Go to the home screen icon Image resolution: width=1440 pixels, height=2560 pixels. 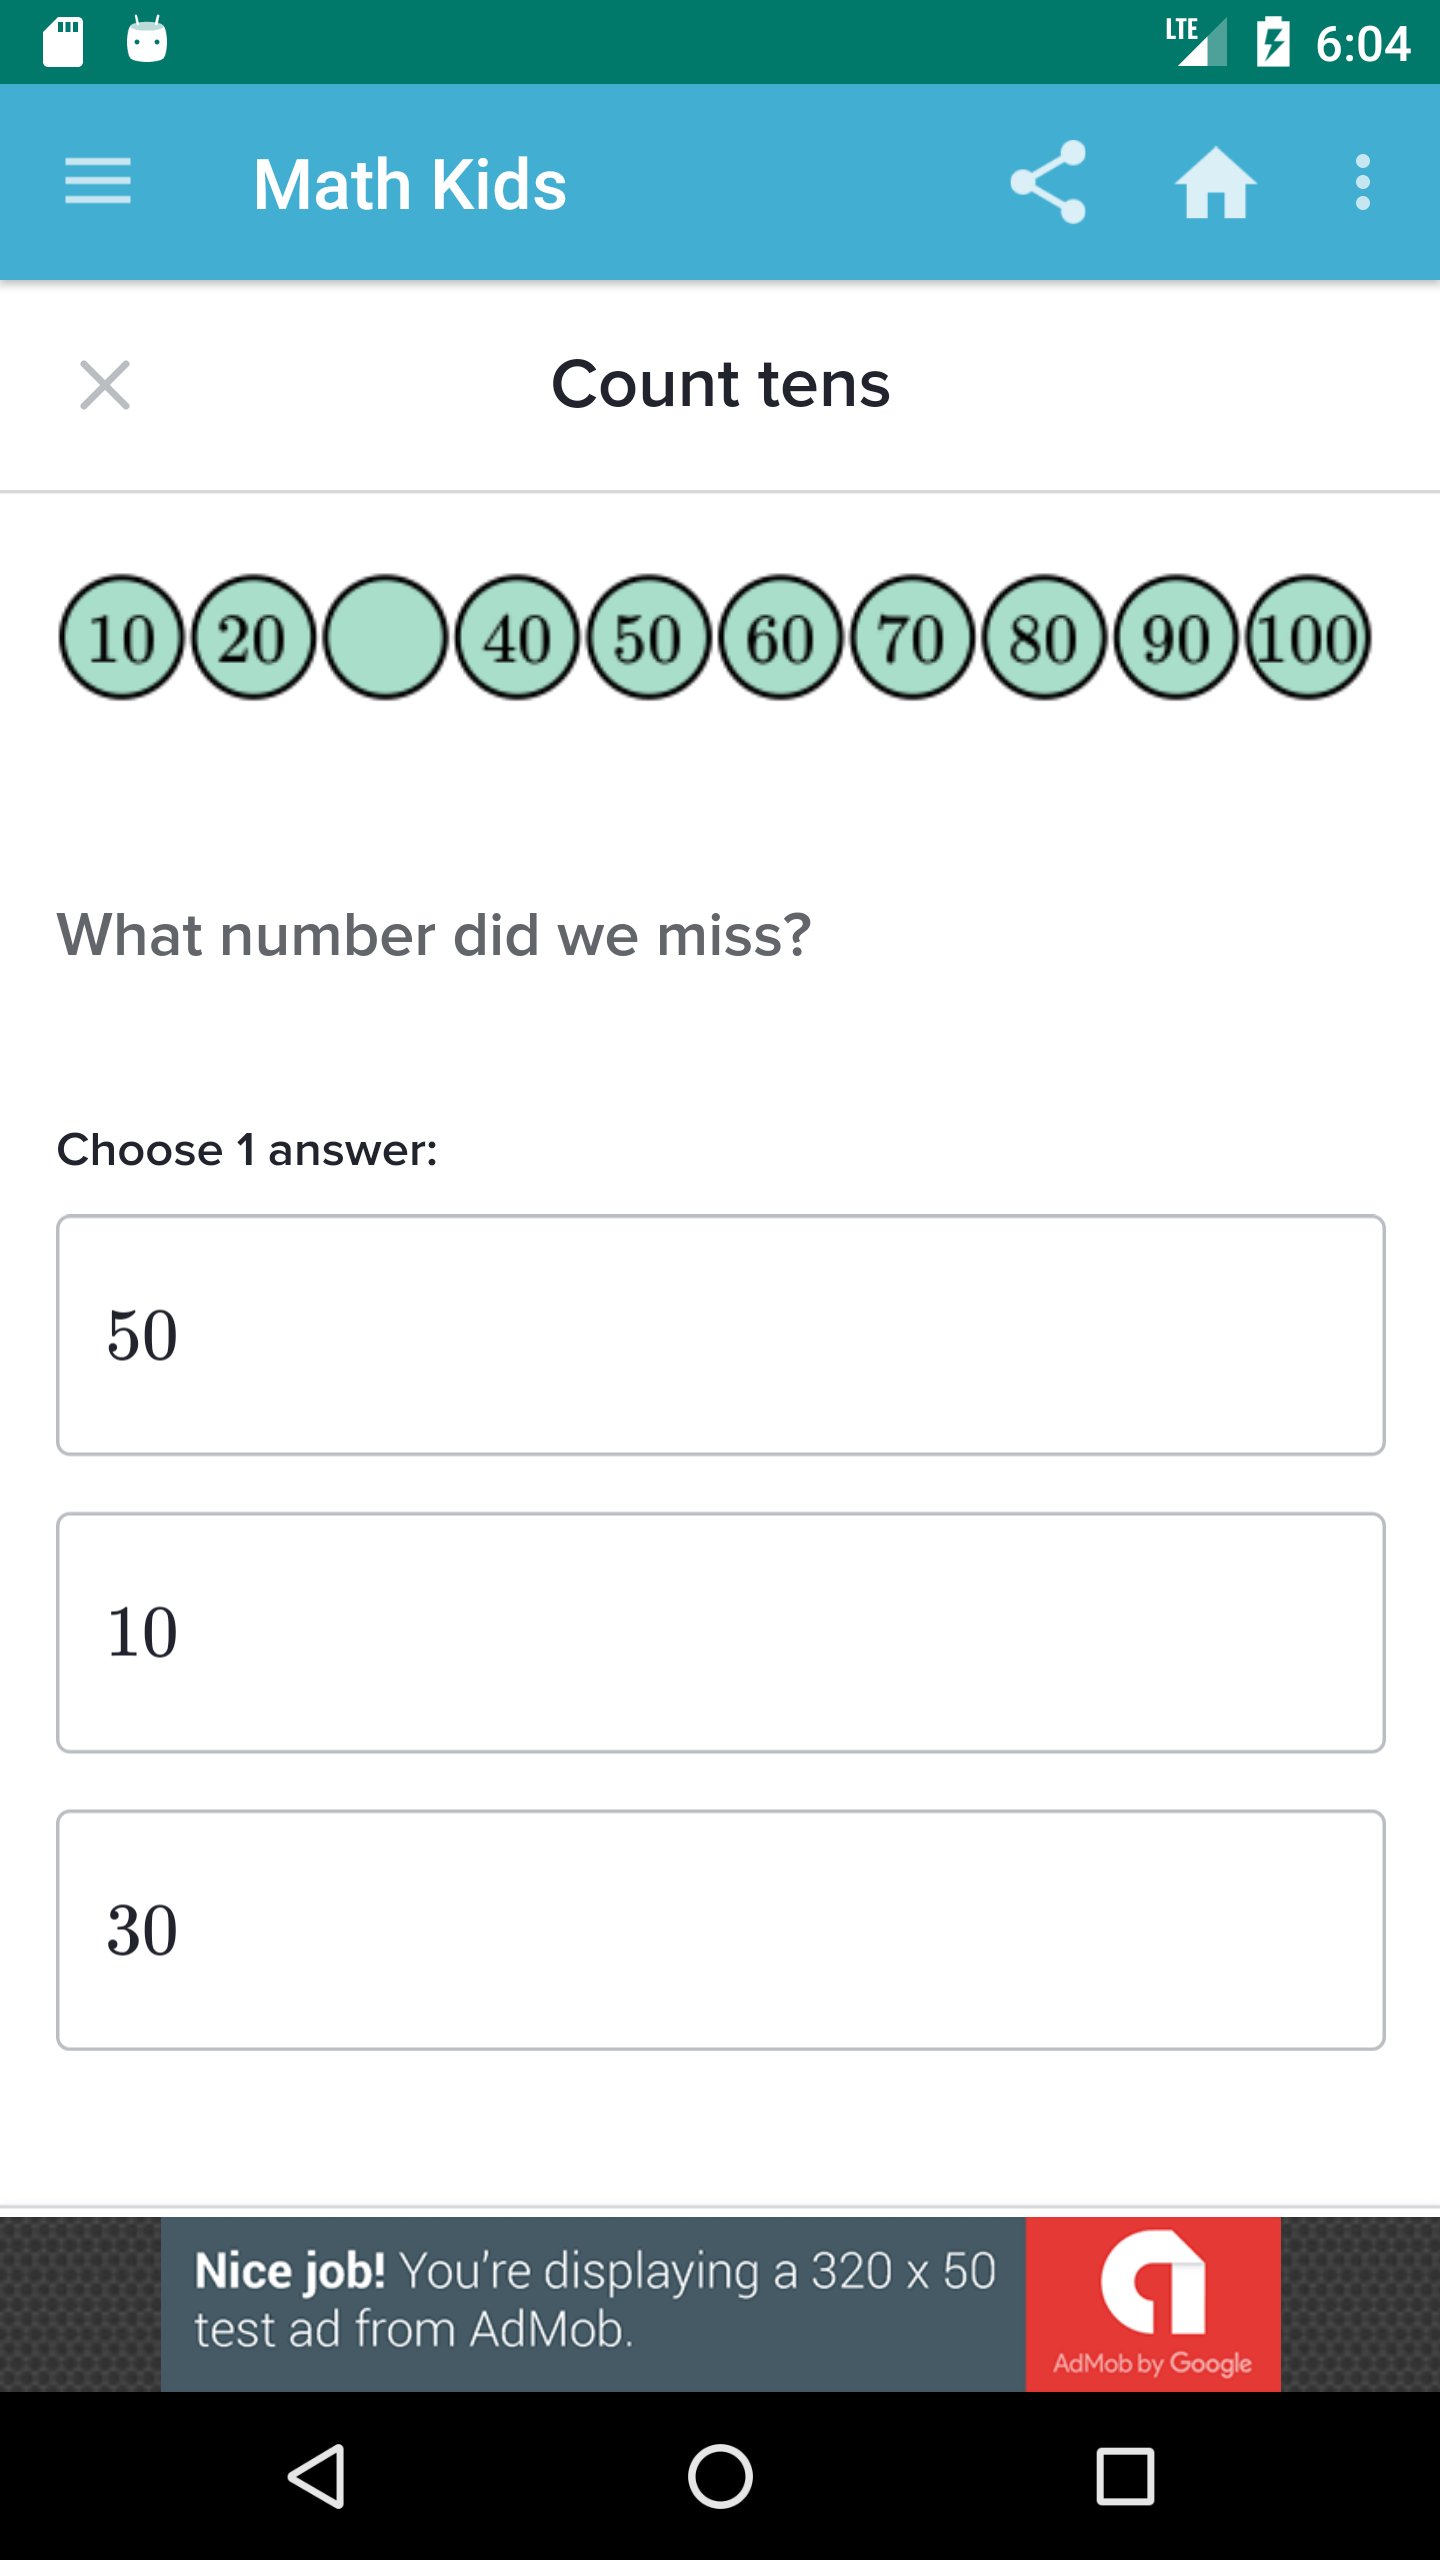1215,182
